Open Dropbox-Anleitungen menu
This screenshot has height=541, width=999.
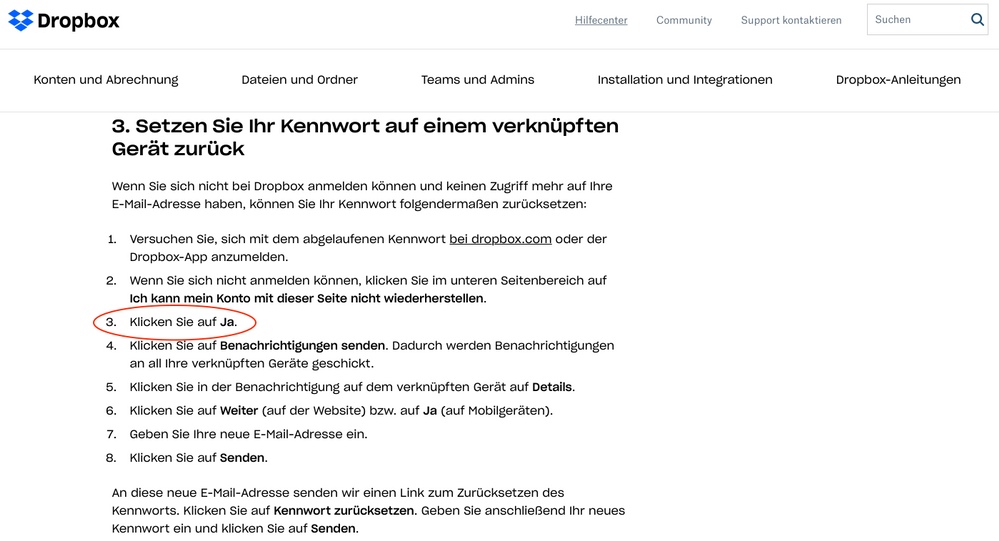pos(898,80)
